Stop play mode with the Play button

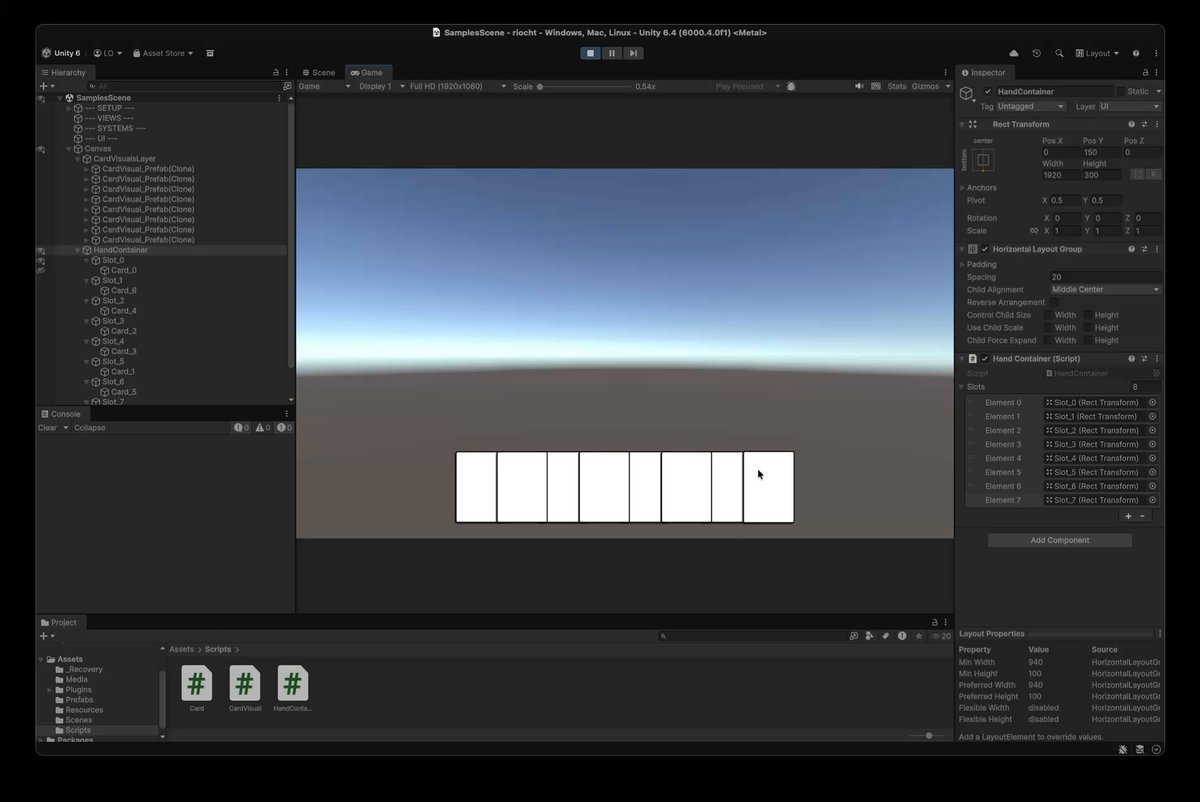coord(590,53)
